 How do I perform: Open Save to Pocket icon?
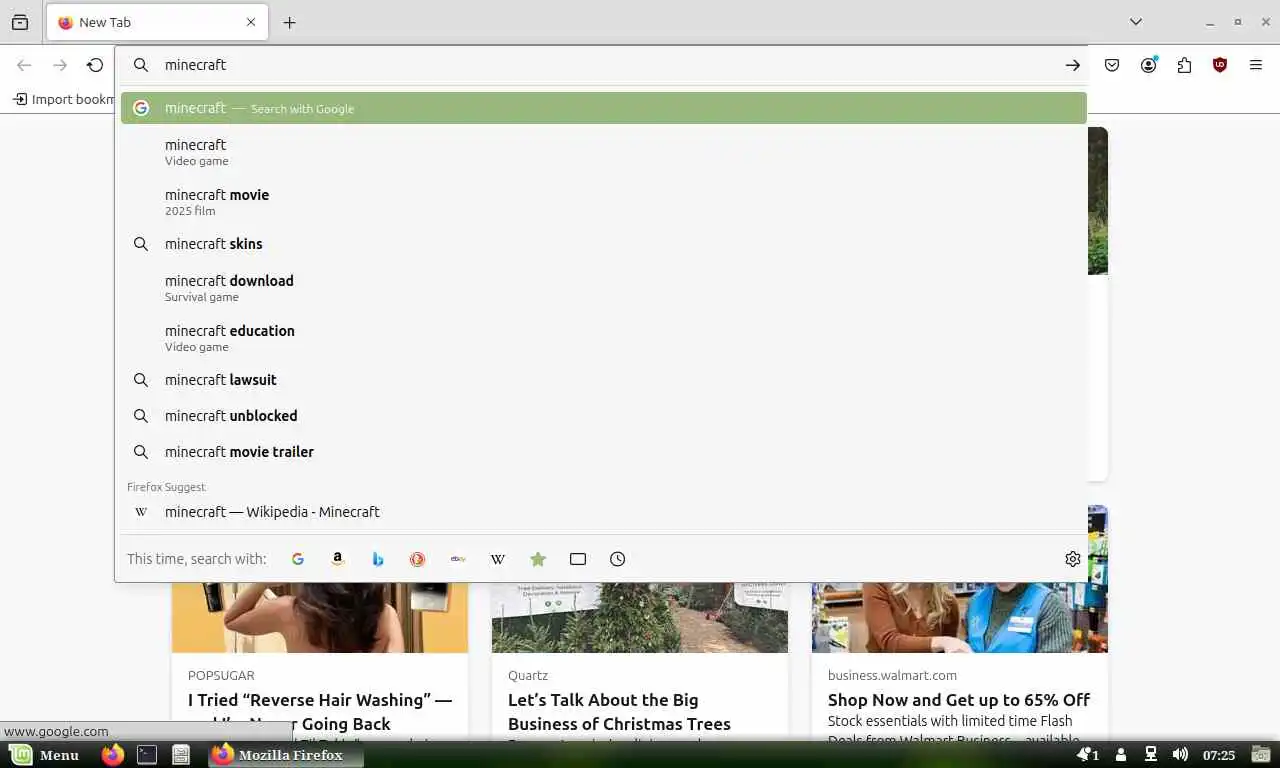[1112, 65]
